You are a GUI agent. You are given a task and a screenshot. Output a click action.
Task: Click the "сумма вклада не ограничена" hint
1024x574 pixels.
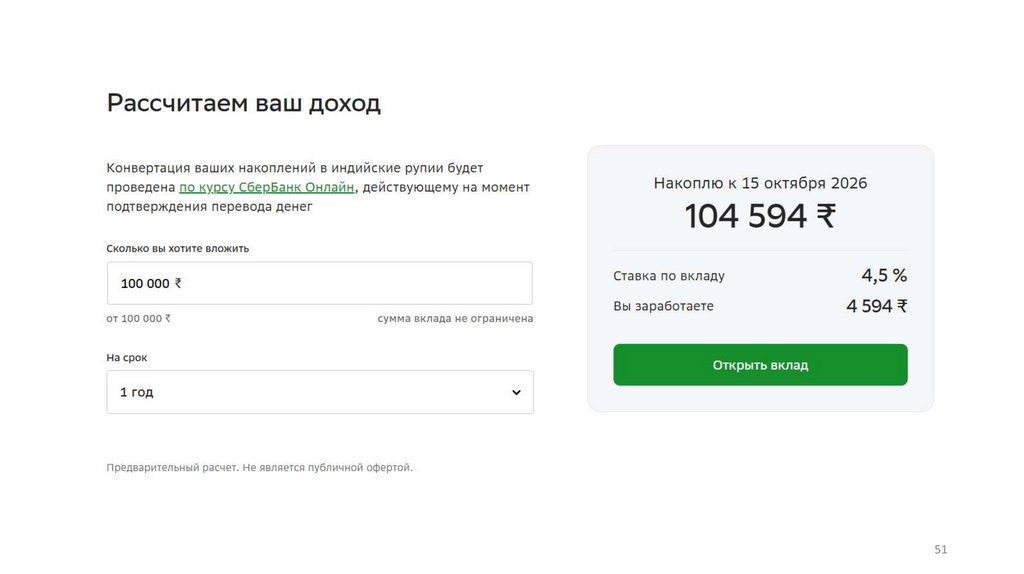tap(455, 319)
